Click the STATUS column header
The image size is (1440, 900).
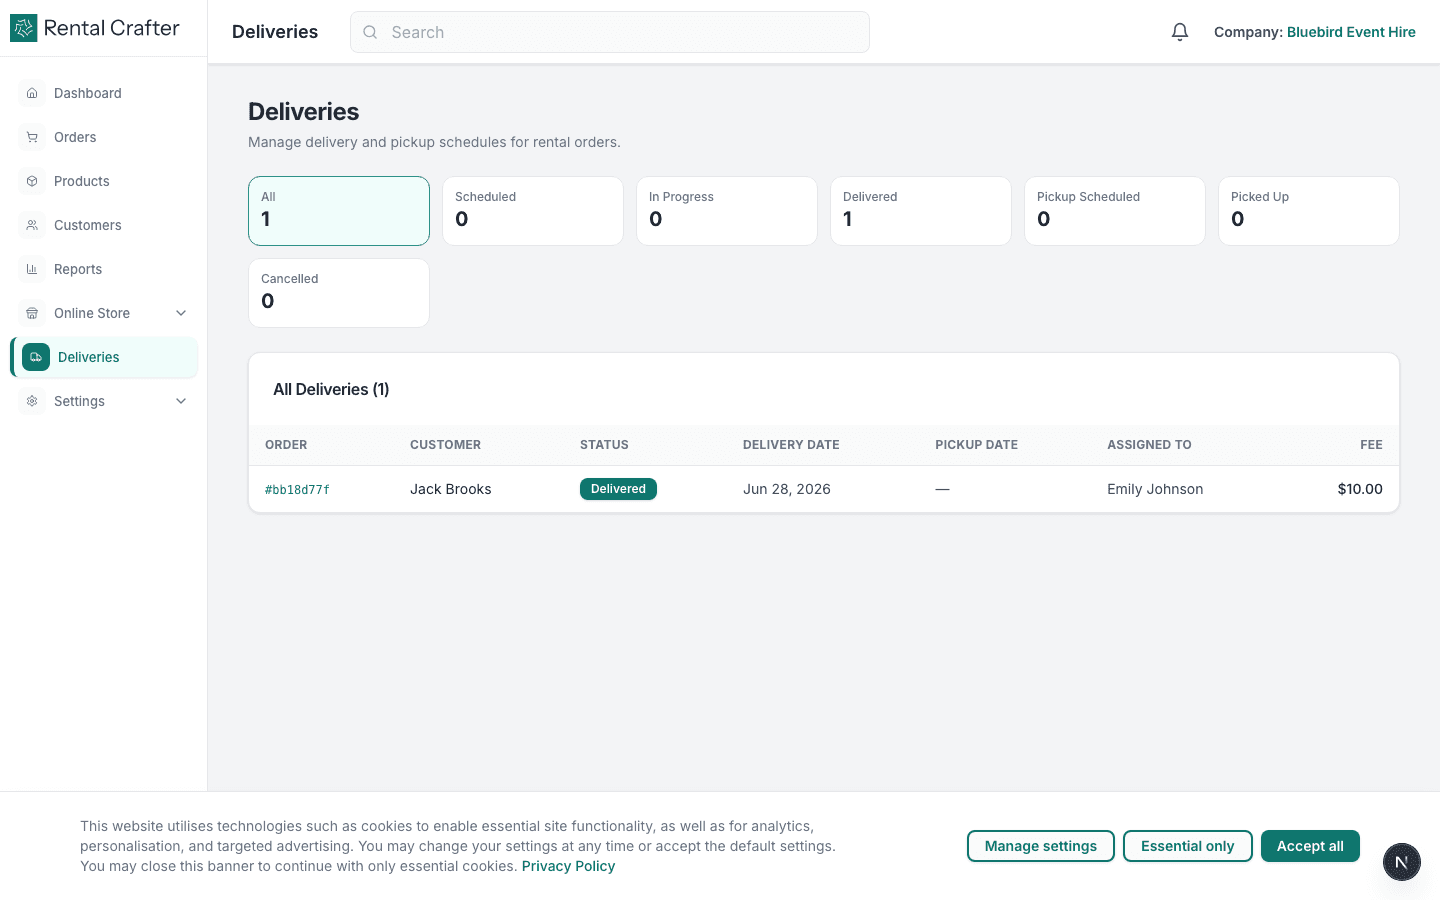pyautogui.click(x=604, y=445)
